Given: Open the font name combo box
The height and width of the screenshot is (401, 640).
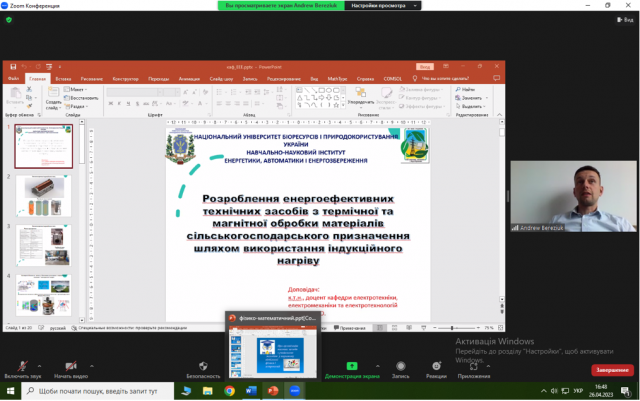Looking at the screenshot, I should click(135, 92).
